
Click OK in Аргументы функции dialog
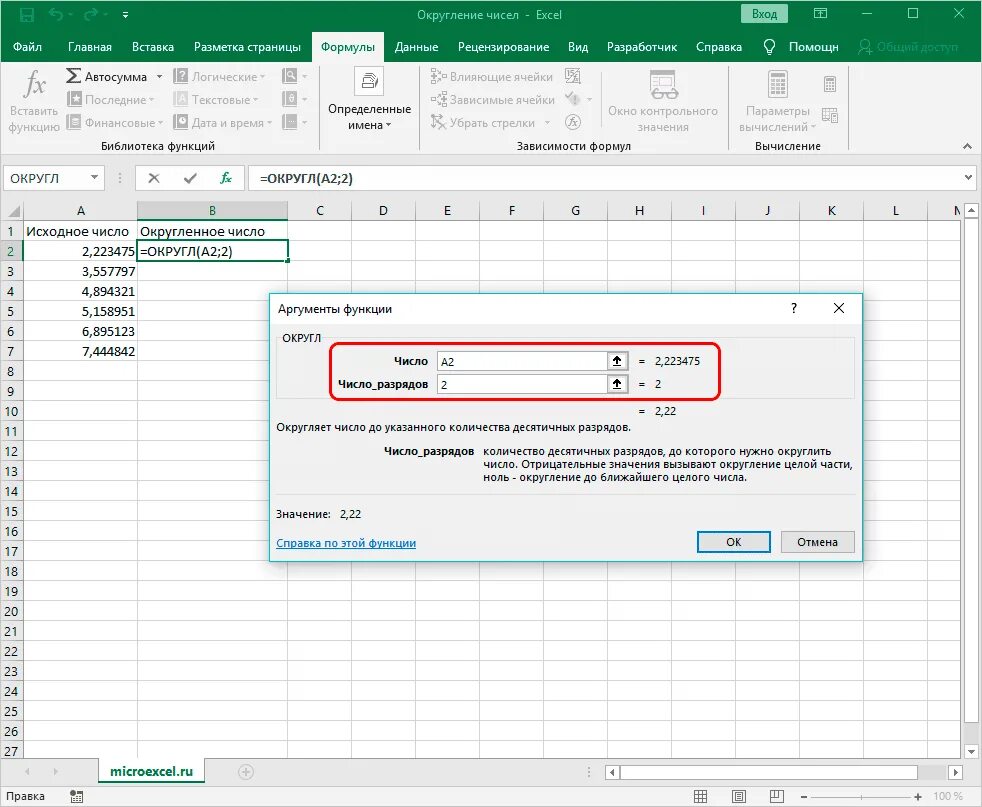tap(733, 542)
